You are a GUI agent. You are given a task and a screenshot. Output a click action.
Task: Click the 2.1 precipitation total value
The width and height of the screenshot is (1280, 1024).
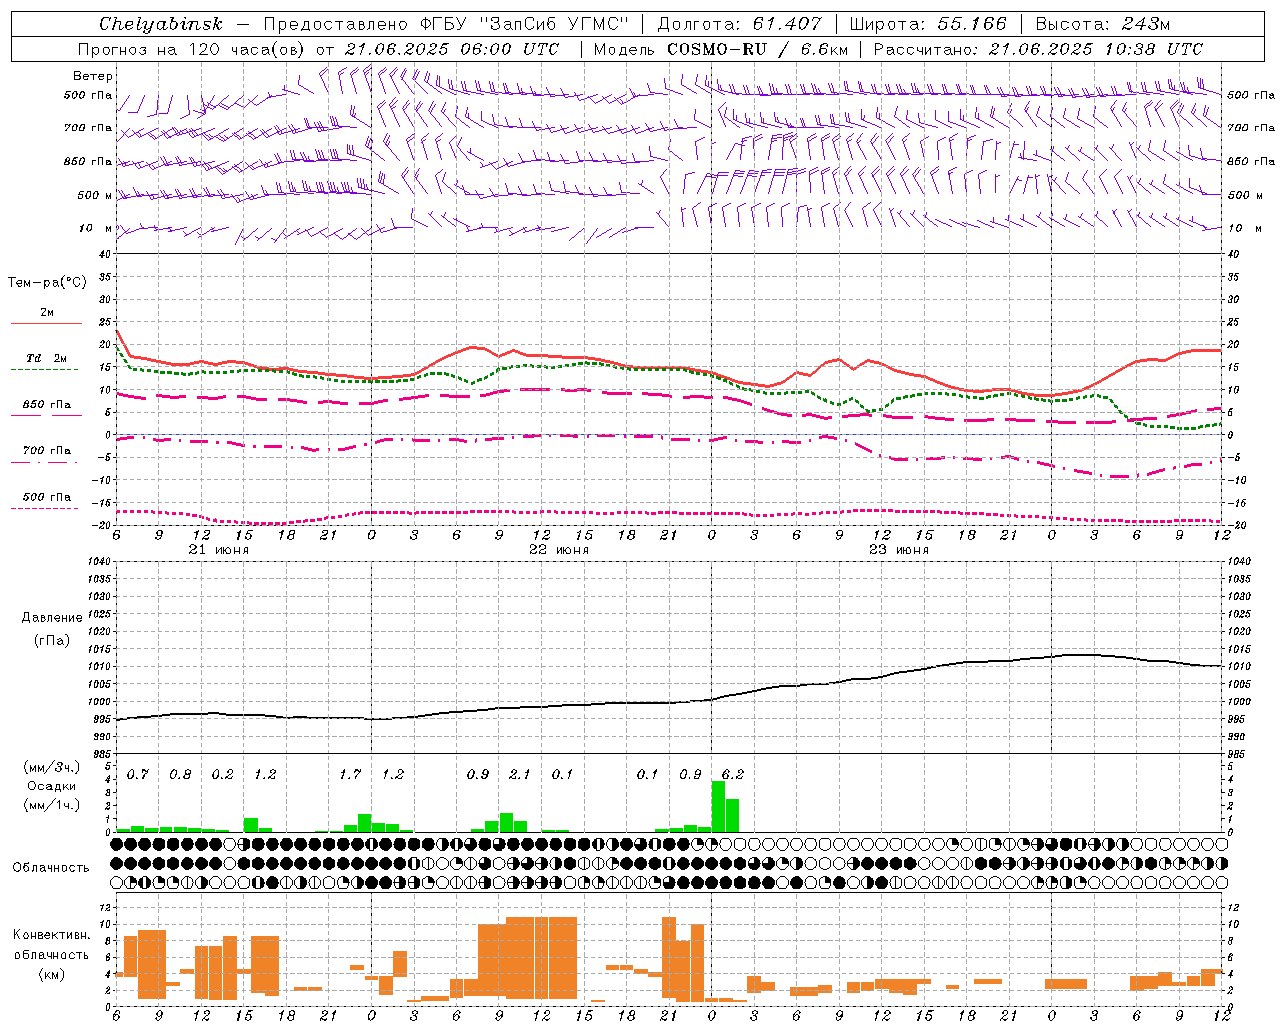pyautogui.click(x=520, y=774)
